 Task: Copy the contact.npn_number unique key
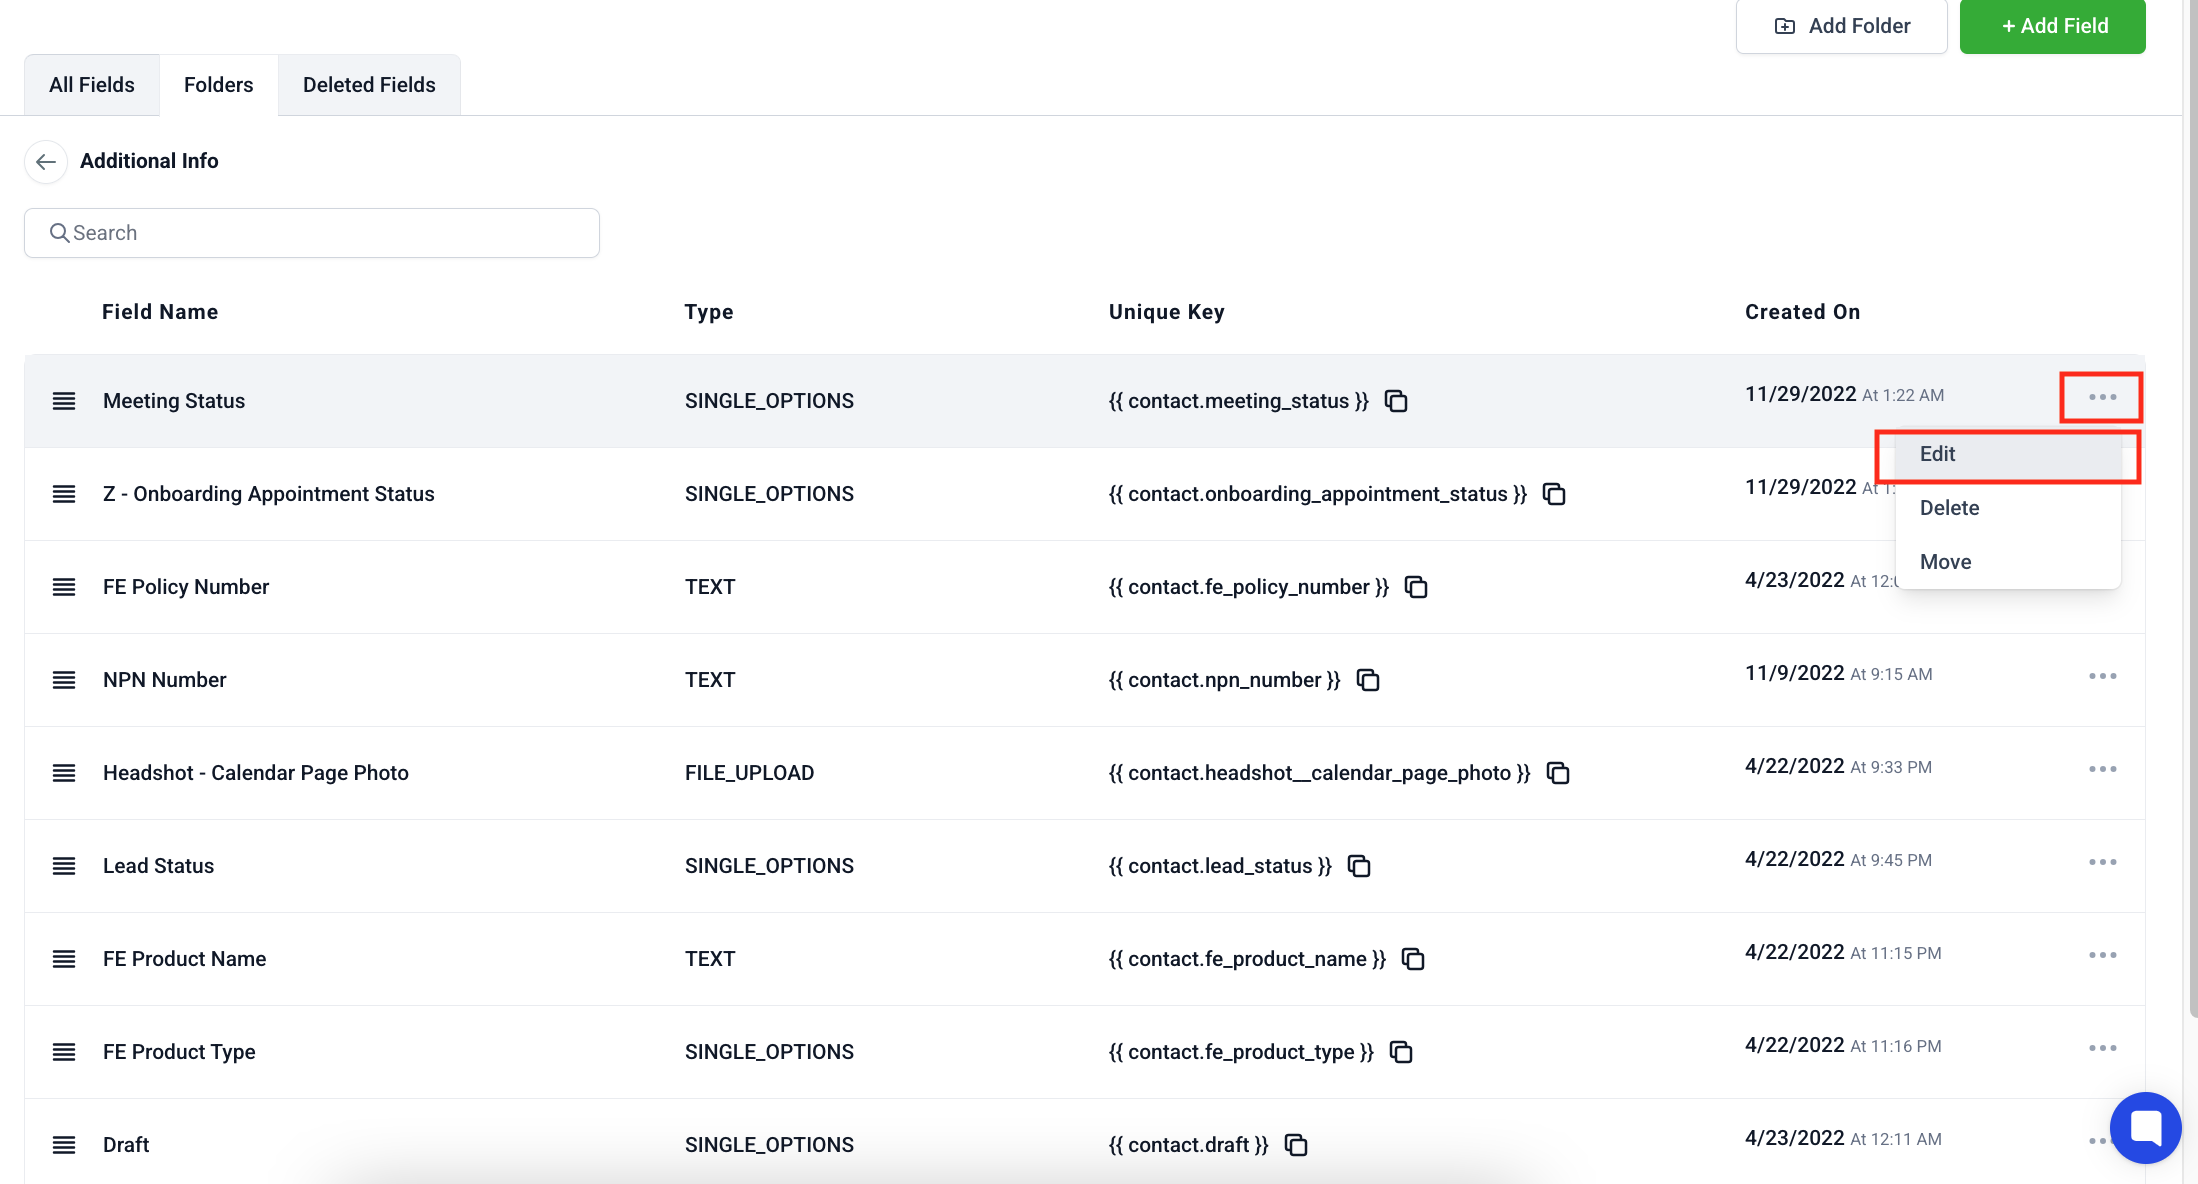tap(1368, 680)
